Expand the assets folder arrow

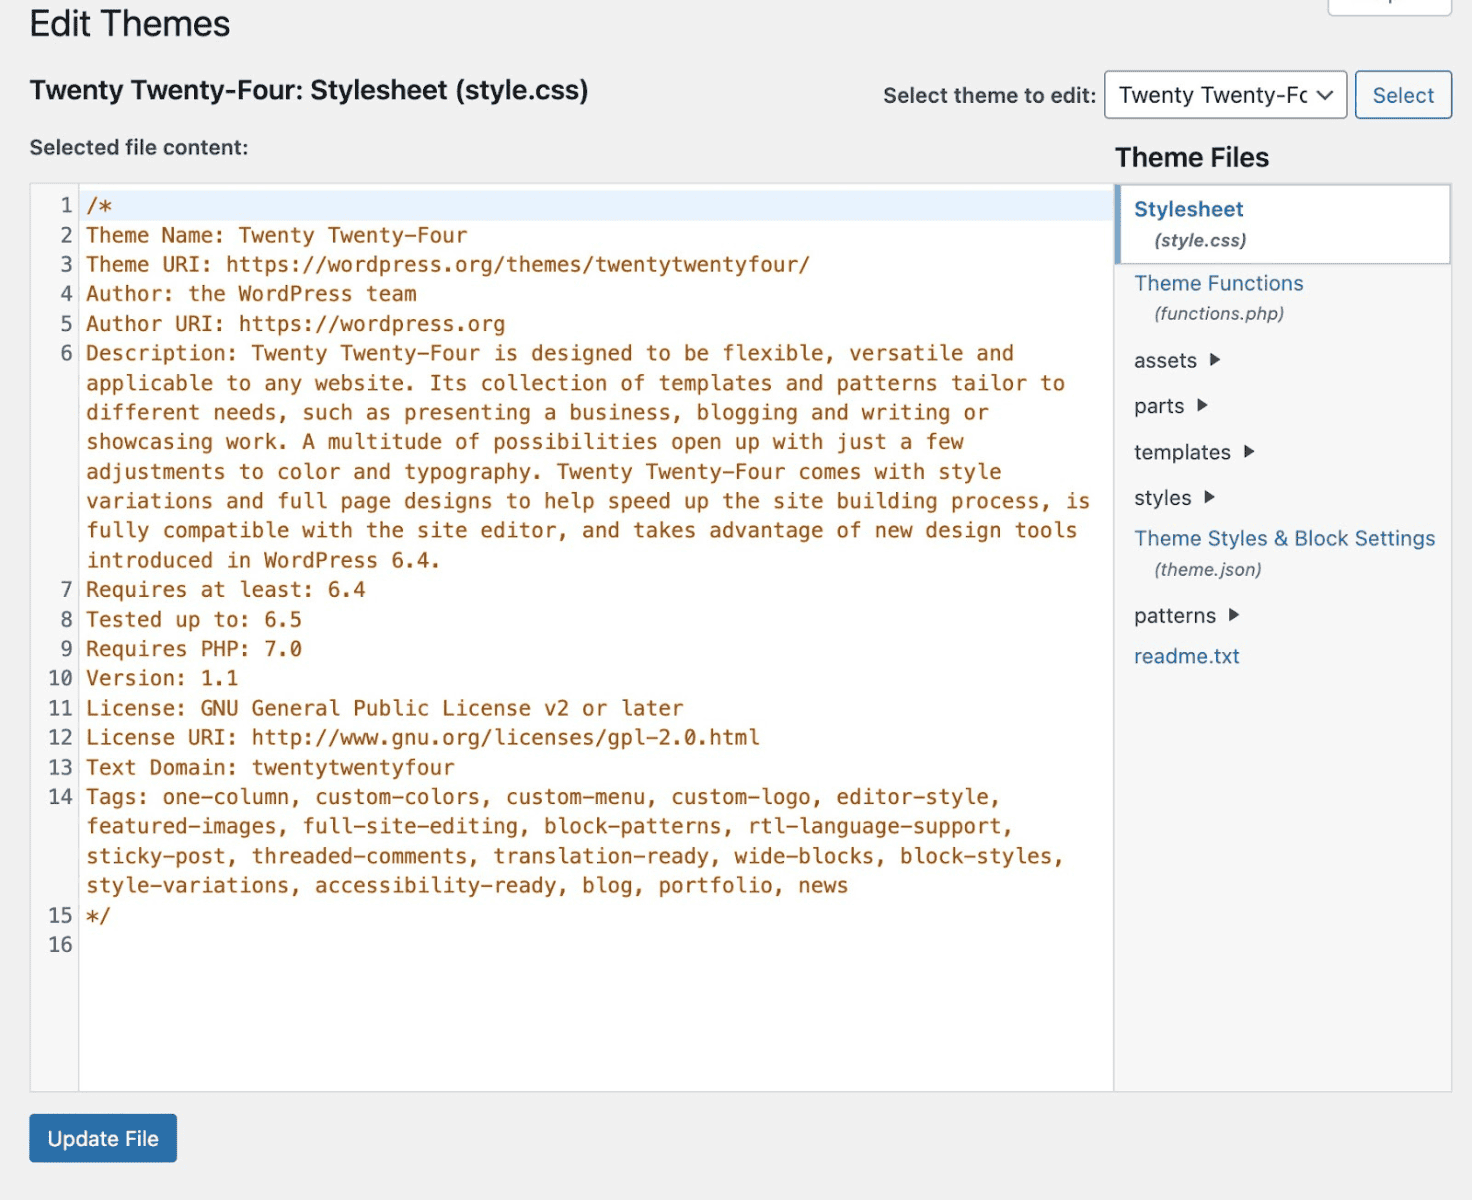(1215, 360)
